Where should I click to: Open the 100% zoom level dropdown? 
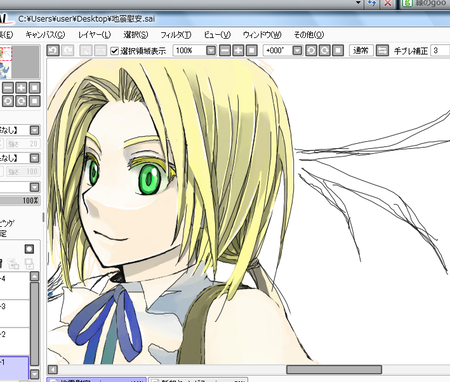tap(211, 50)
